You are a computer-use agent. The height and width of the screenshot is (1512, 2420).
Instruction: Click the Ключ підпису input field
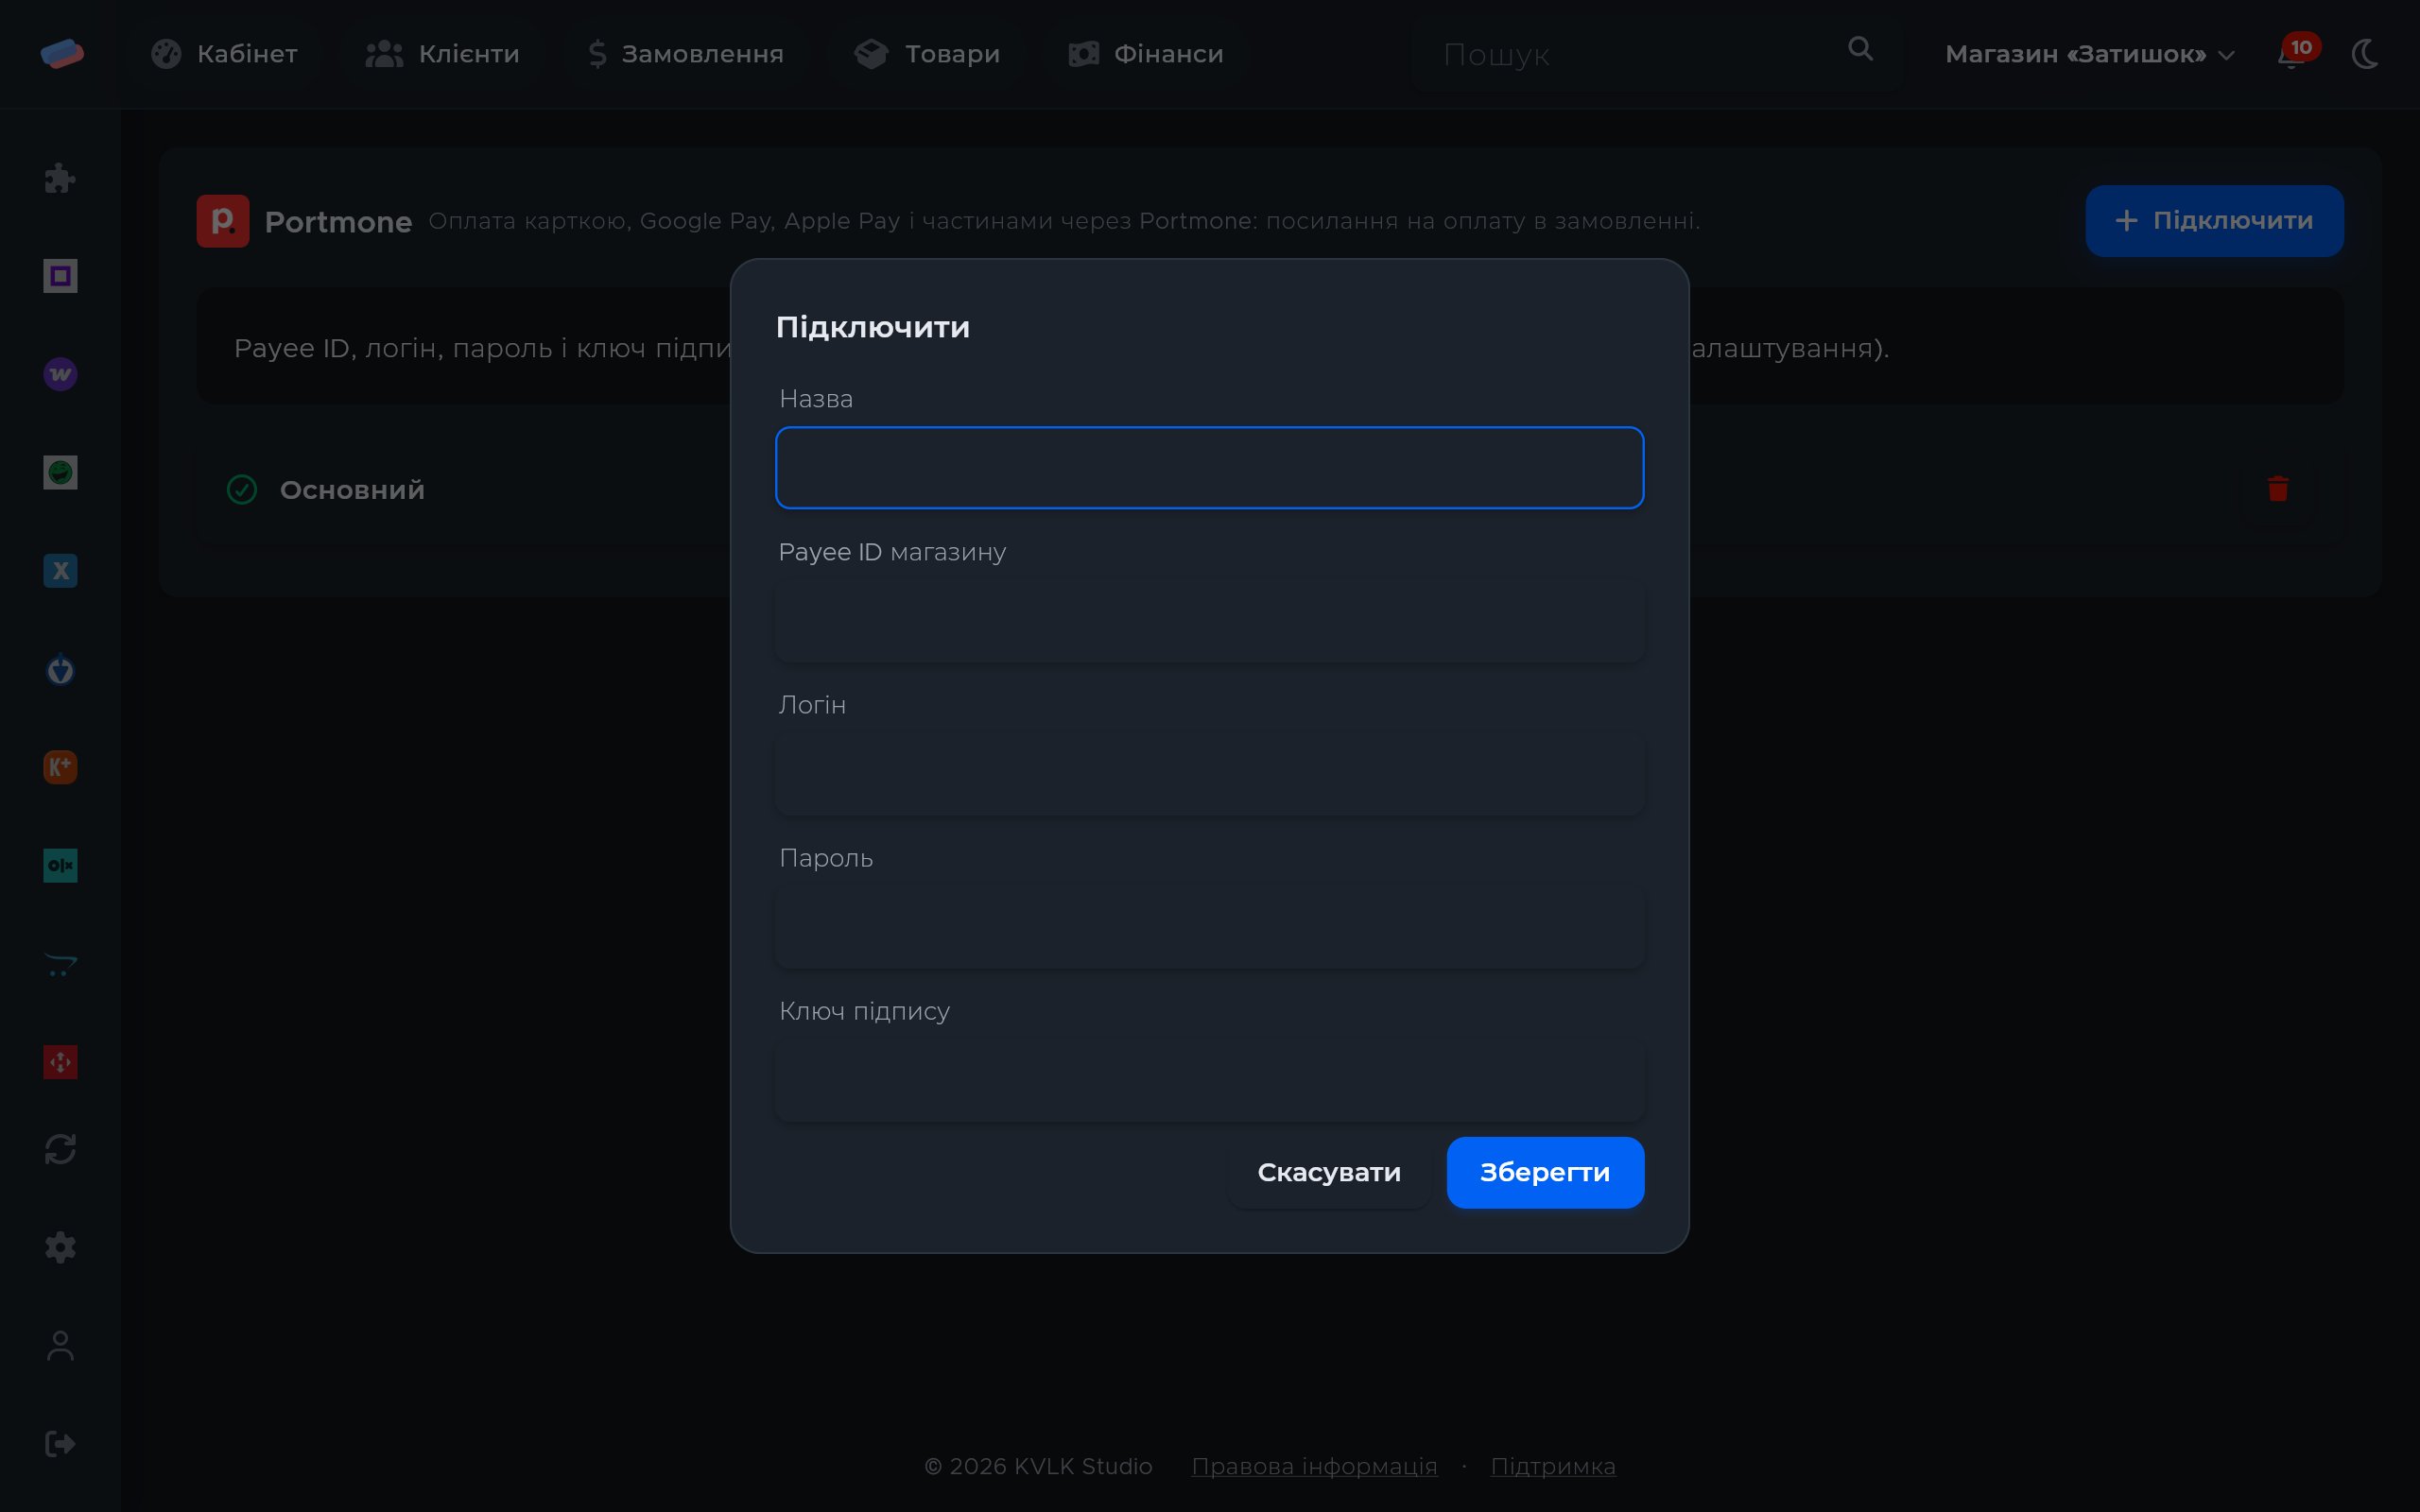click(x=1210, y=1080)
